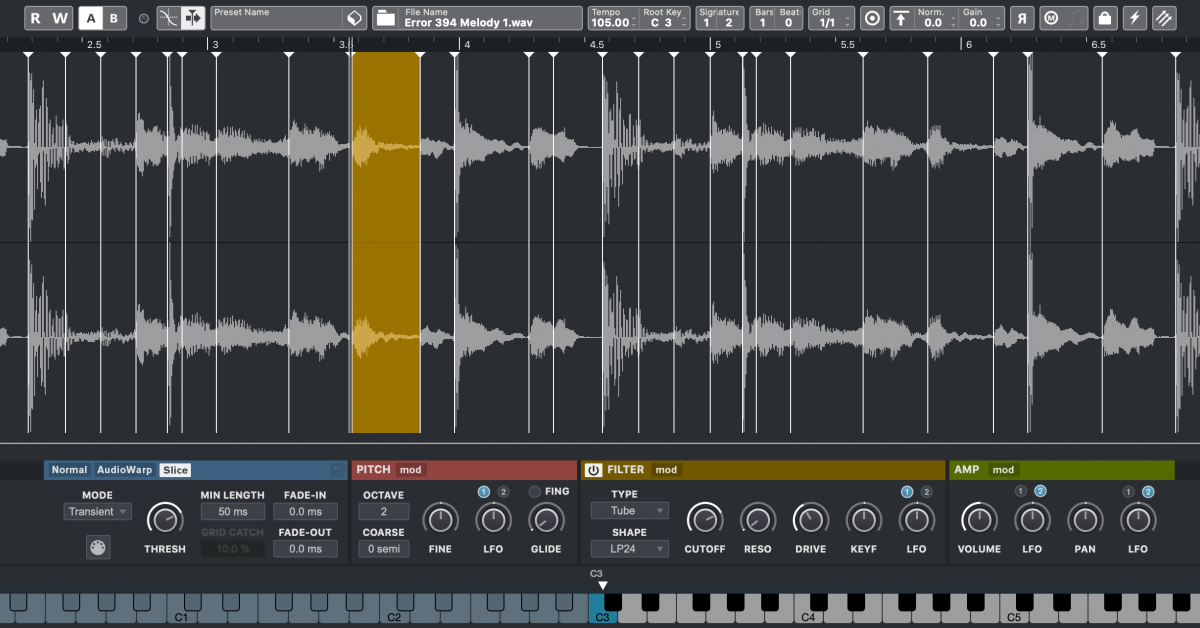The width and height of the screenshot is (1200, 628).
Task: Adjust the GLIDE knob
Action: (545, 519)
